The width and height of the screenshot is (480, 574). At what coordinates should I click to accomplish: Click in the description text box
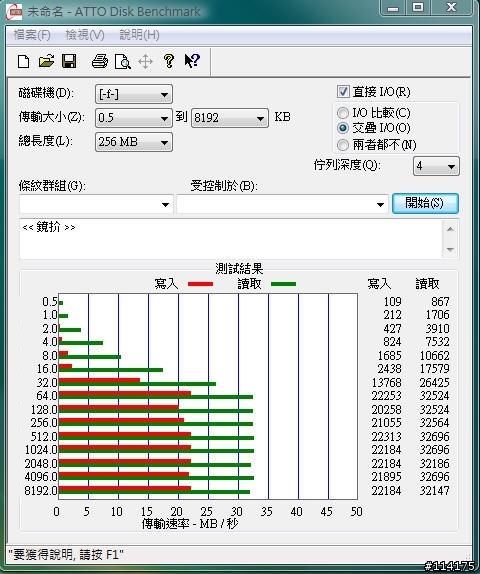231,239
